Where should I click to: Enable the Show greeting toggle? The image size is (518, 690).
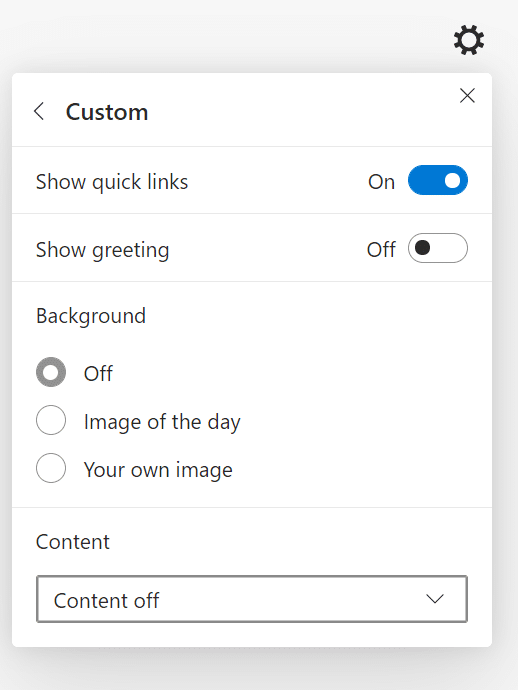pyautogui.click(x=437, y=248)
